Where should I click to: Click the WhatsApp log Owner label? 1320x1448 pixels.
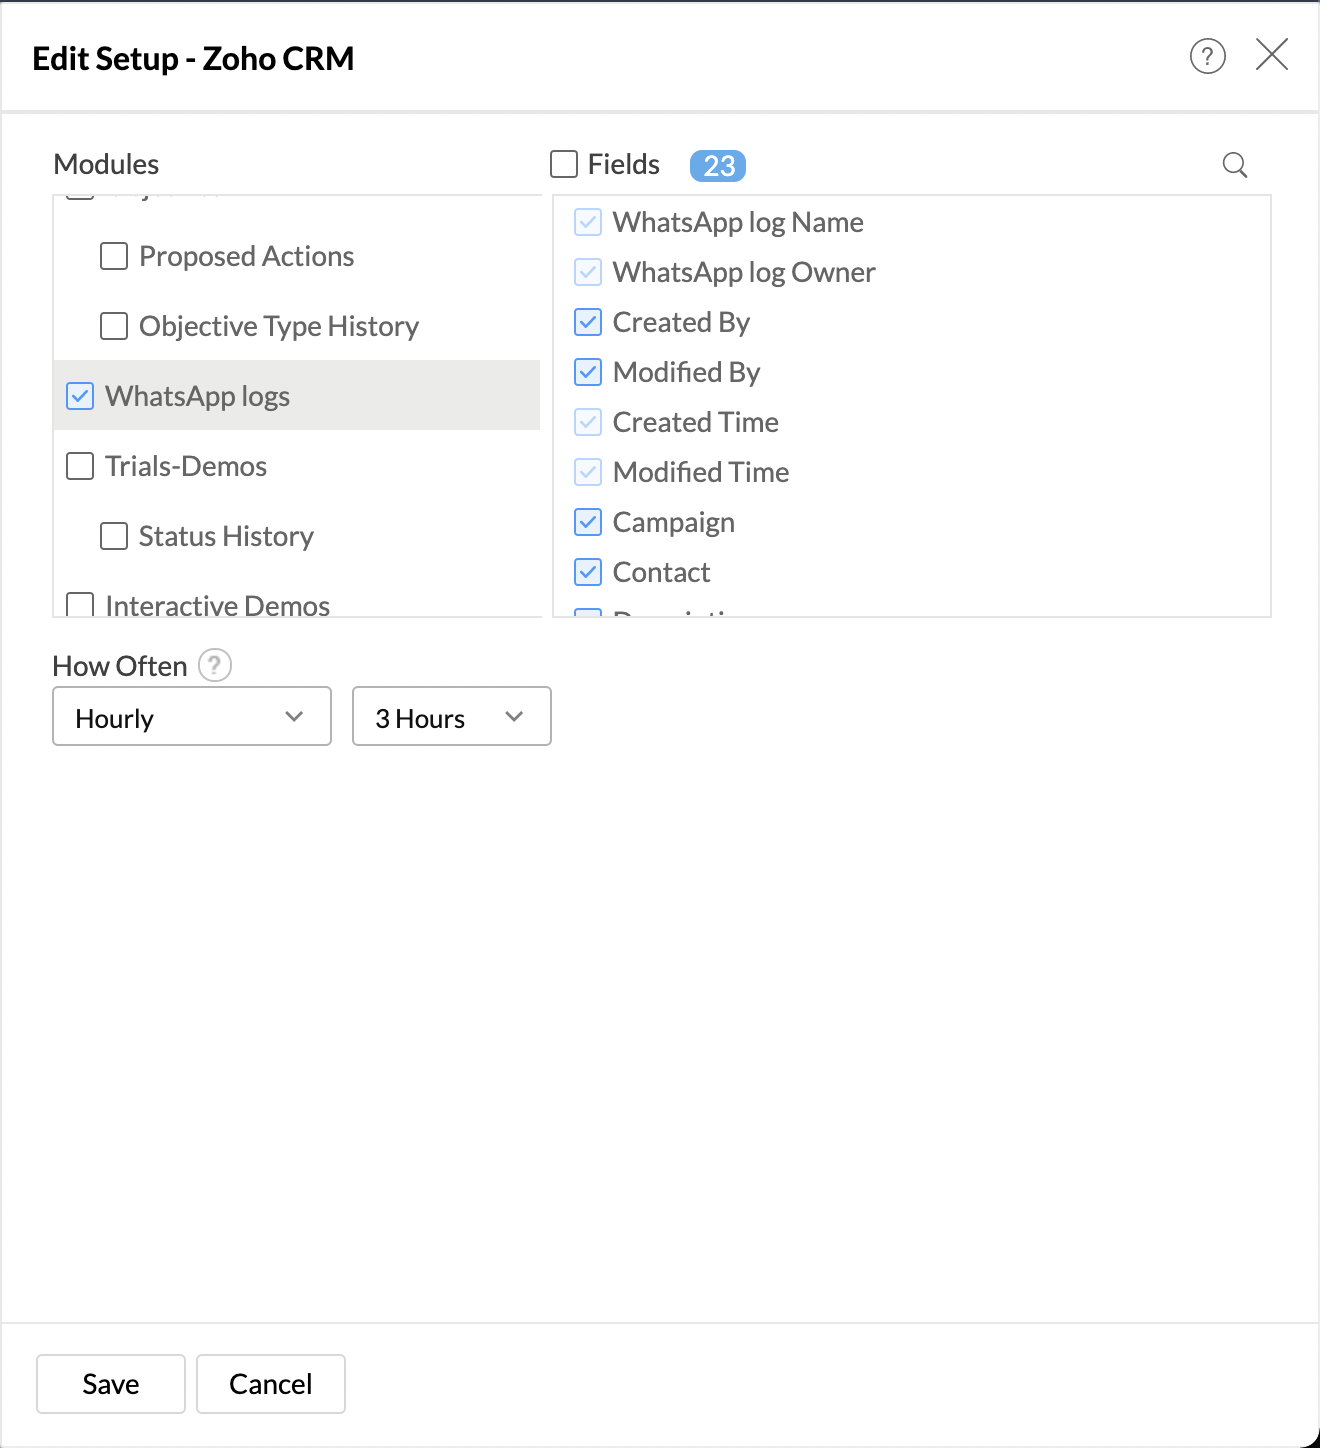[744, 273]
